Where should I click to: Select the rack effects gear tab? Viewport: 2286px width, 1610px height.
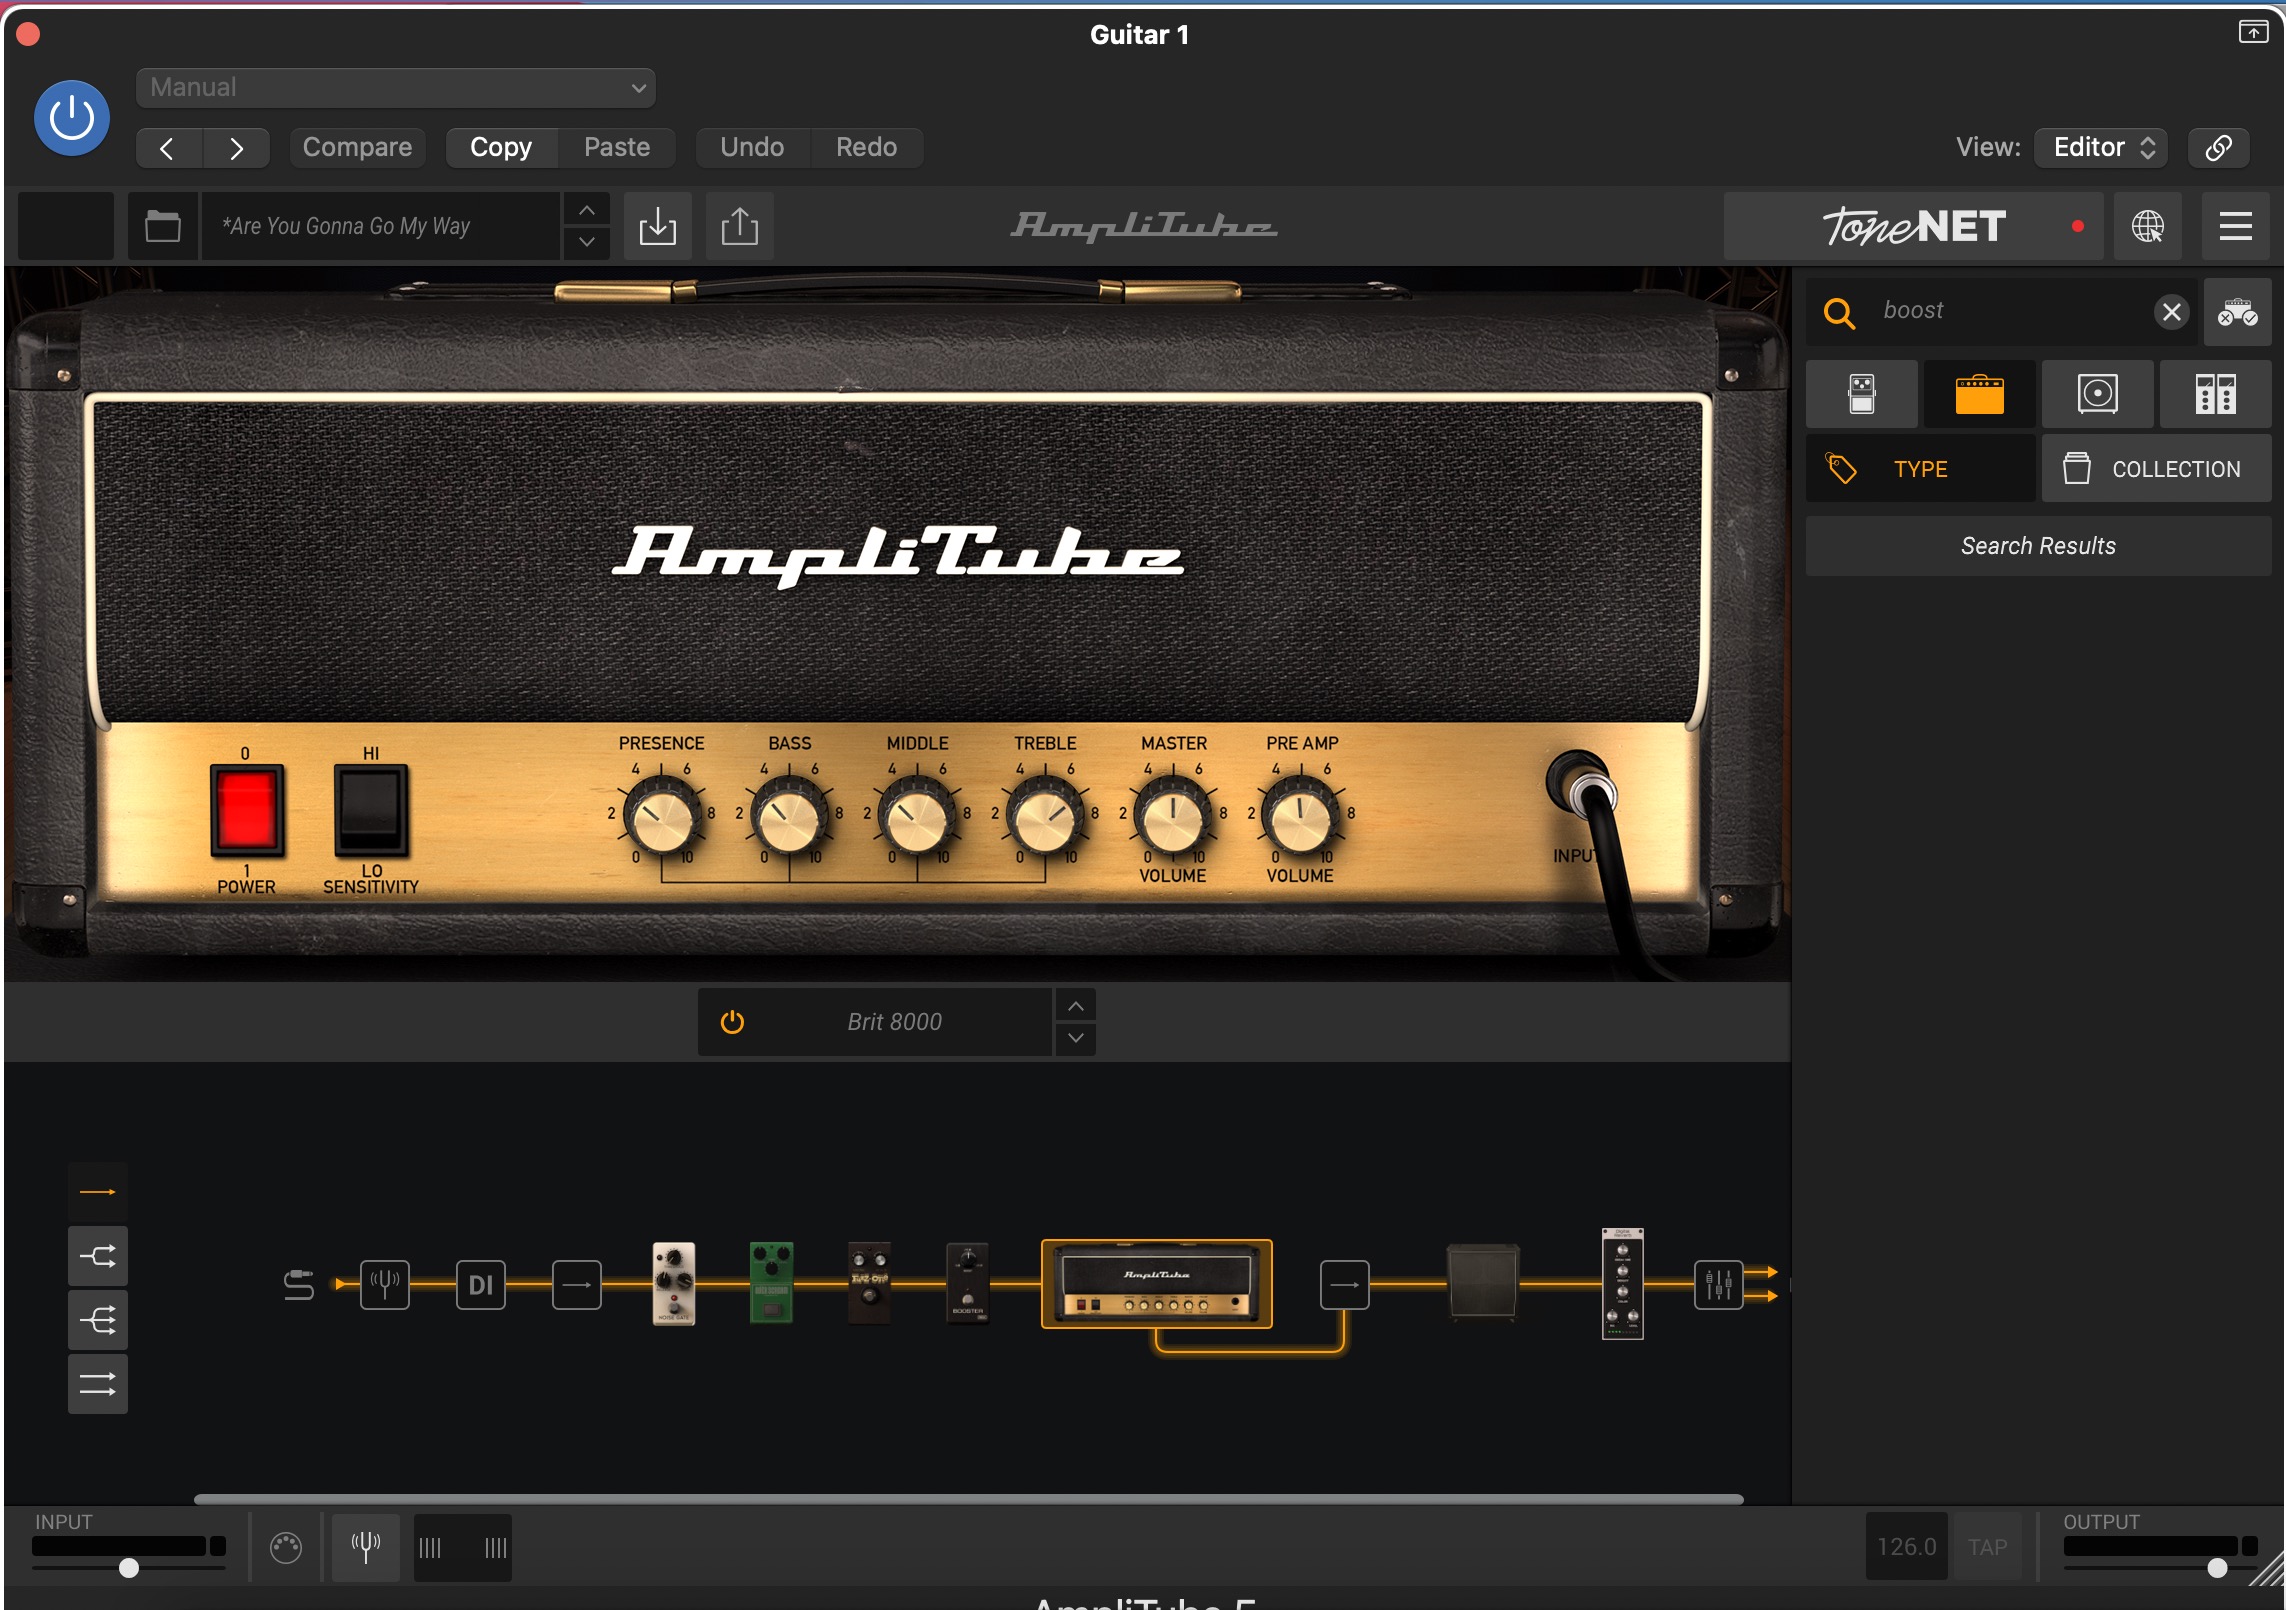point(2215,394)
